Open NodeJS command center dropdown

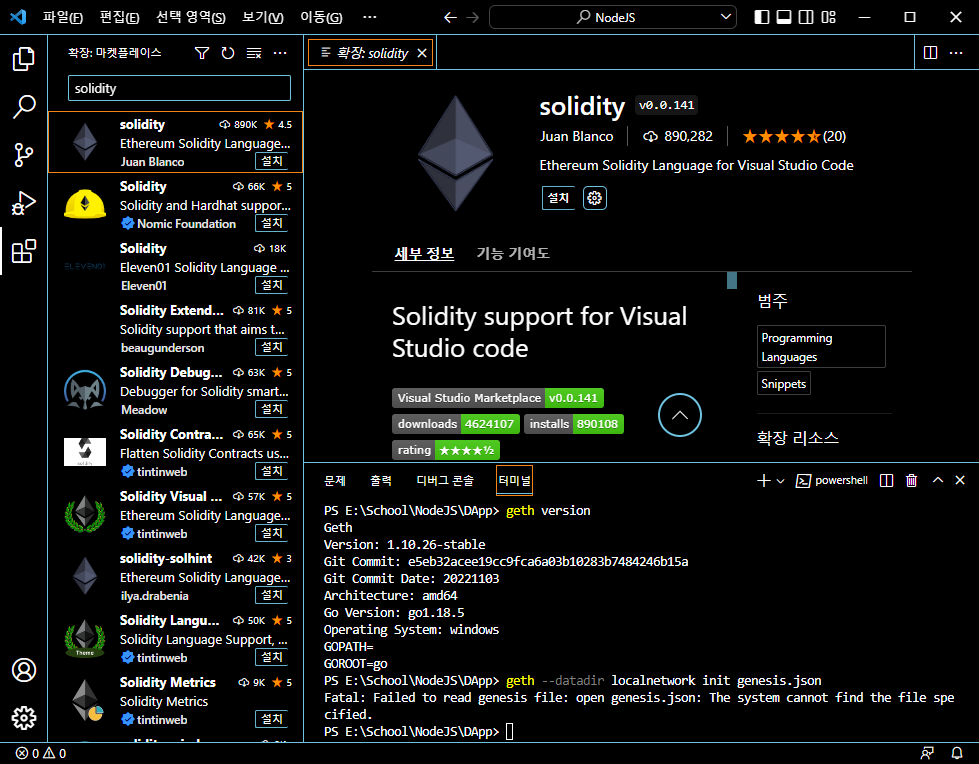(x=612, y=17)
